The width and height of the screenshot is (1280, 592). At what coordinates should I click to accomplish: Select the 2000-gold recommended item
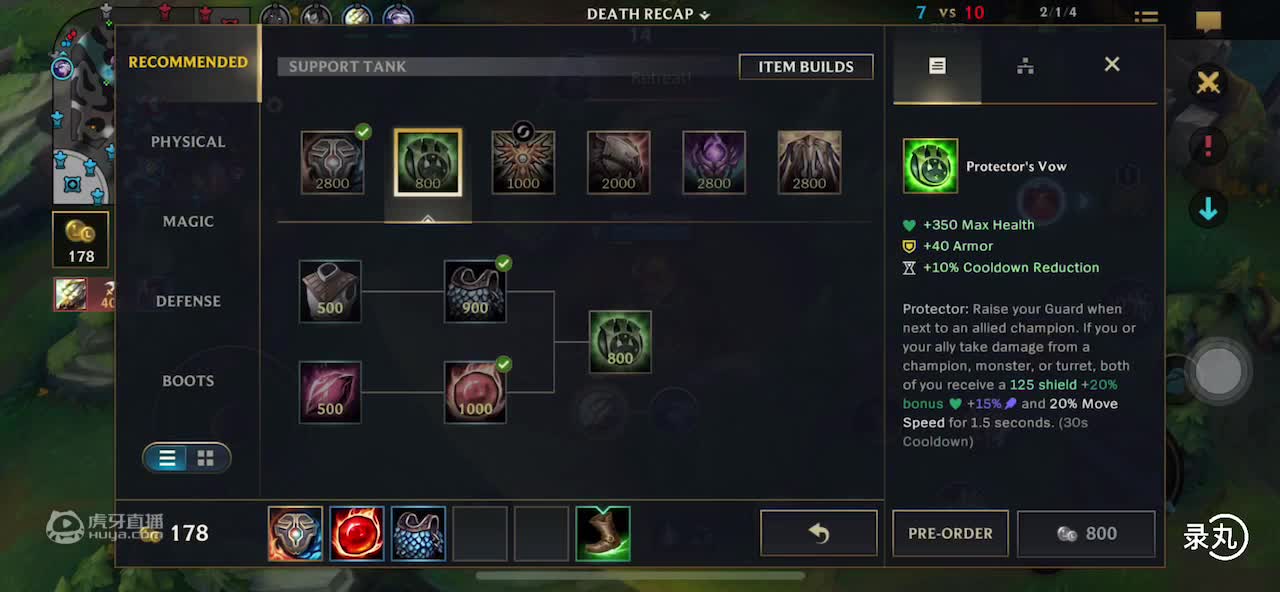click(618, 162)
